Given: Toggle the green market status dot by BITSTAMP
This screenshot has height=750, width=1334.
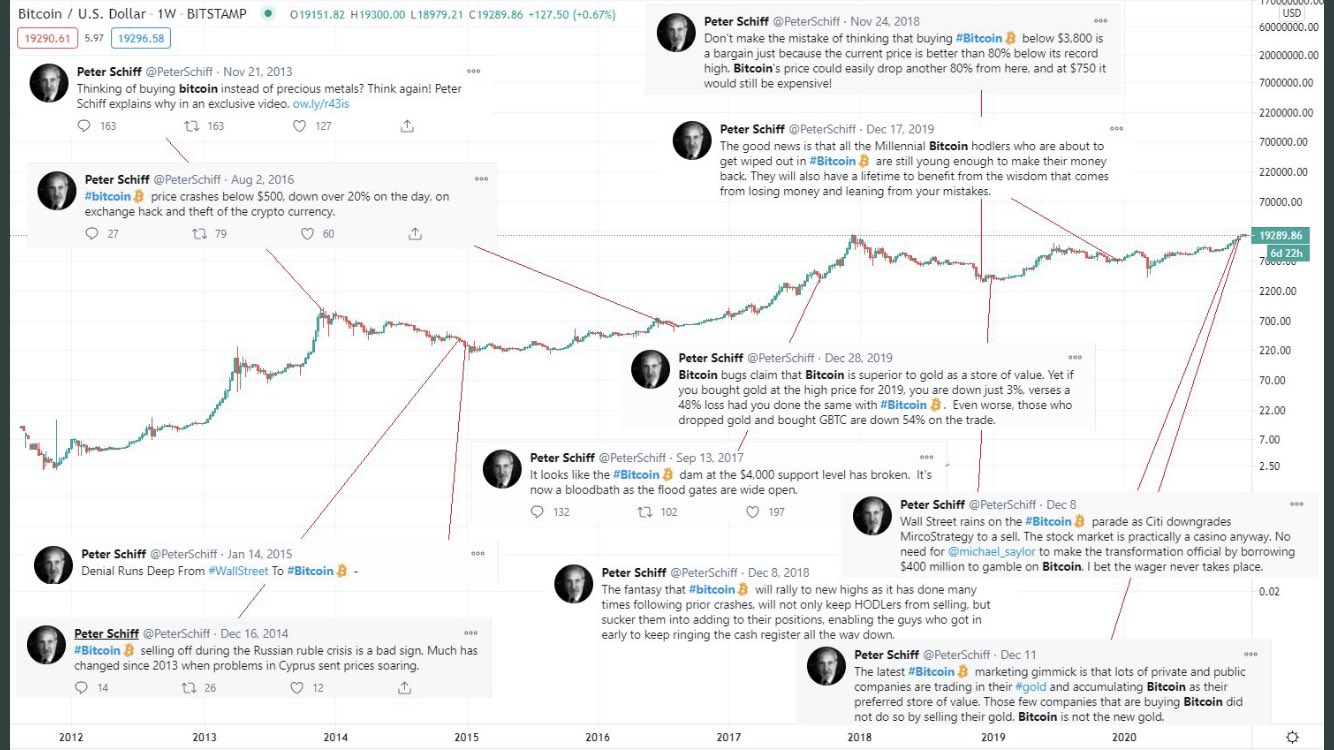Looking at the screenshot, I should (x=268, y=15).
